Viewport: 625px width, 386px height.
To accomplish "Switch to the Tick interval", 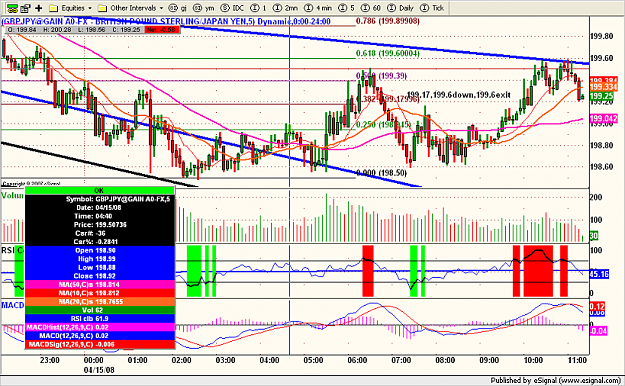I will click(432, 8).
